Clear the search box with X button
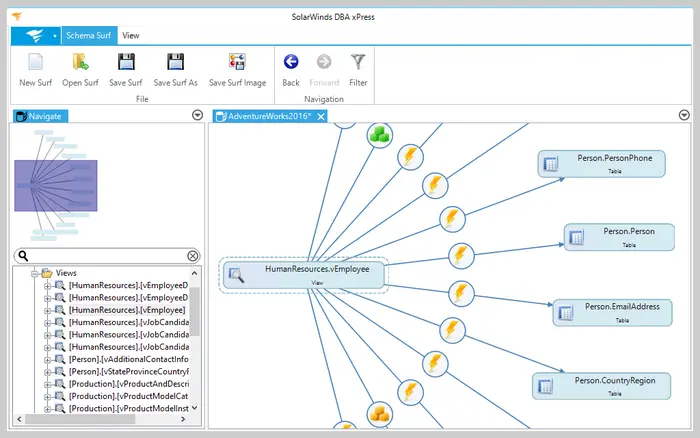This screenshot has height=438, width=700. pos(193,256)
